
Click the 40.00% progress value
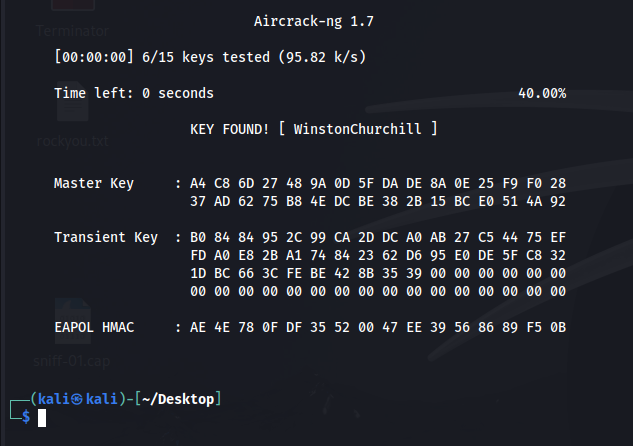tap(542, 93)
